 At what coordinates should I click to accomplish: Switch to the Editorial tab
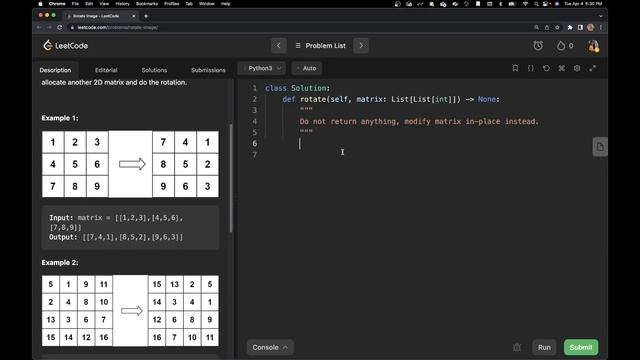pyautogui.click(x=106, y=70)
